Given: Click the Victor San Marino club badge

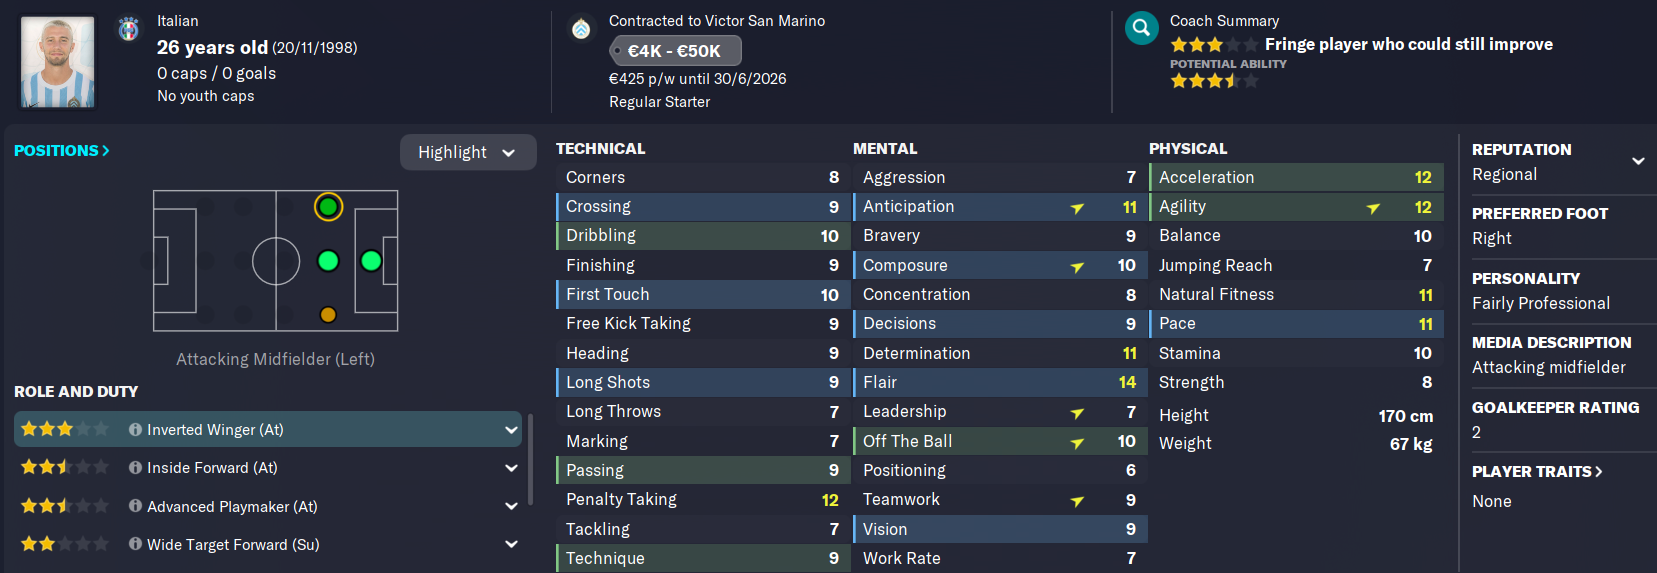Looking at the screenshot, I should pyautogui.click(x=581, y=29).
